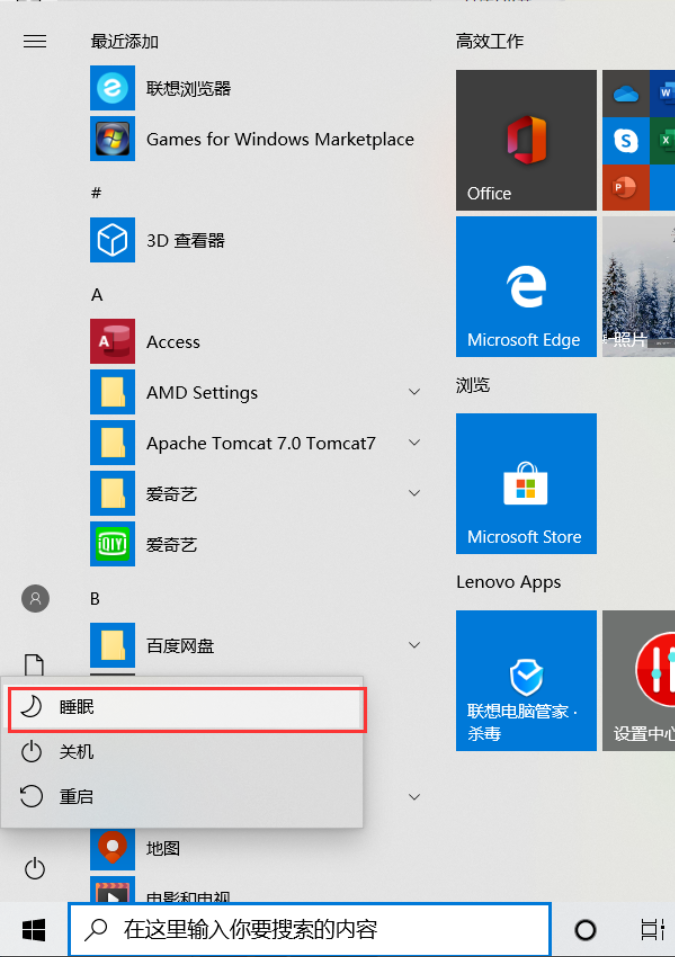The width and height of the screenshot is (675, 957).
Task: Open the Word tile
Action: [x=663, y=93]
